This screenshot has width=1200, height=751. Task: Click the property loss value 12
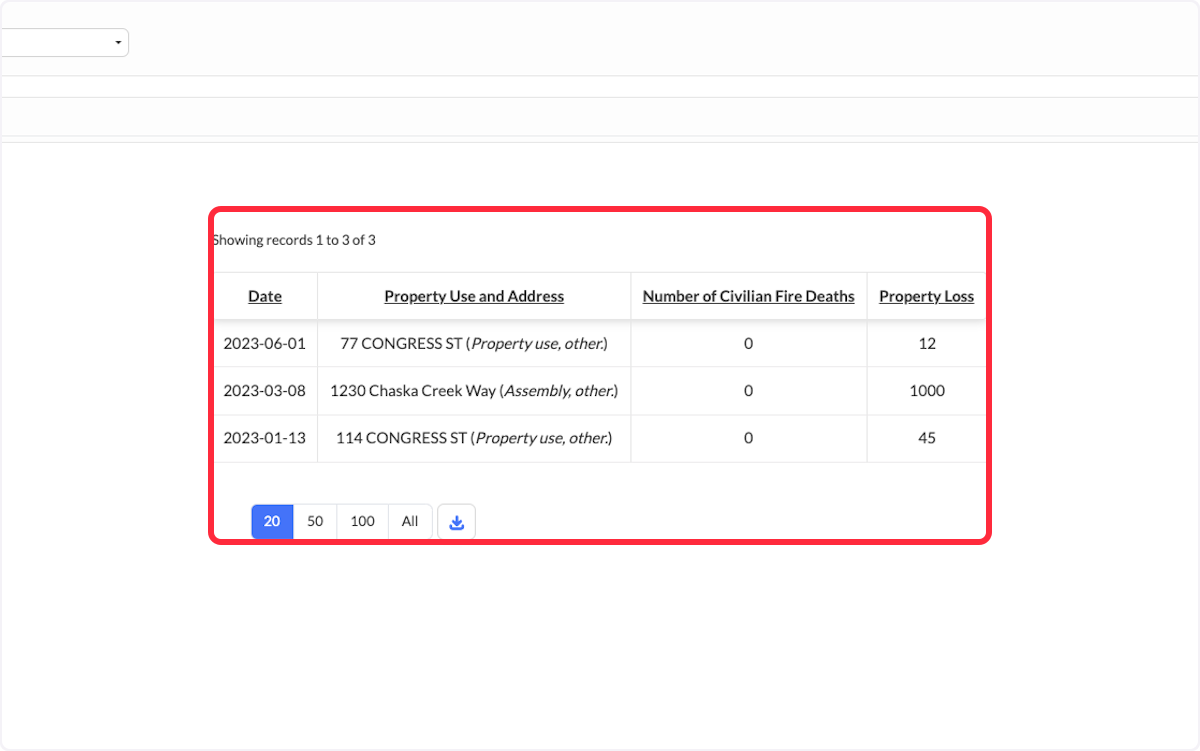tap(927, 343)
